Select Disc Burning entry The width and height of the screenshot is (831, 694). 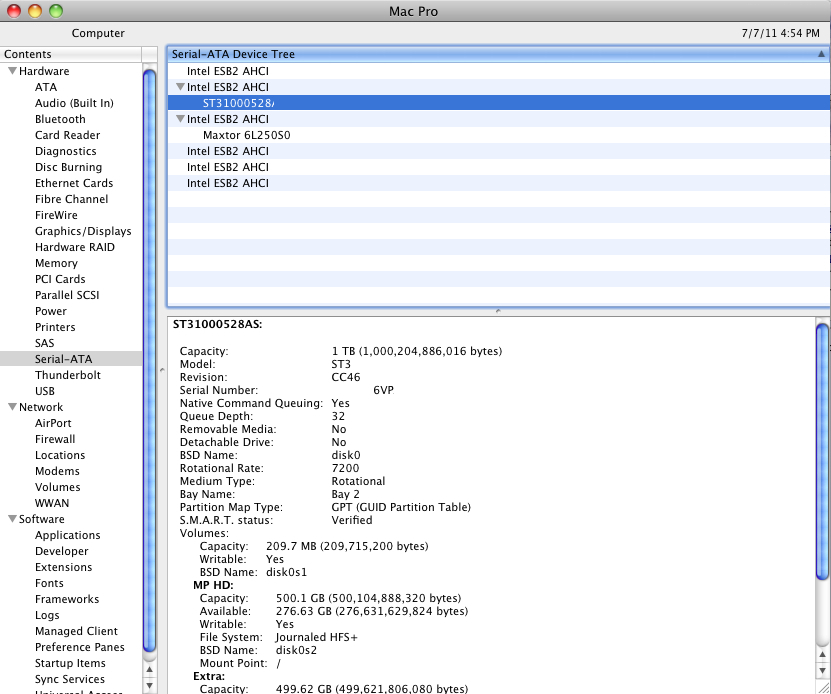pos(68,167)
